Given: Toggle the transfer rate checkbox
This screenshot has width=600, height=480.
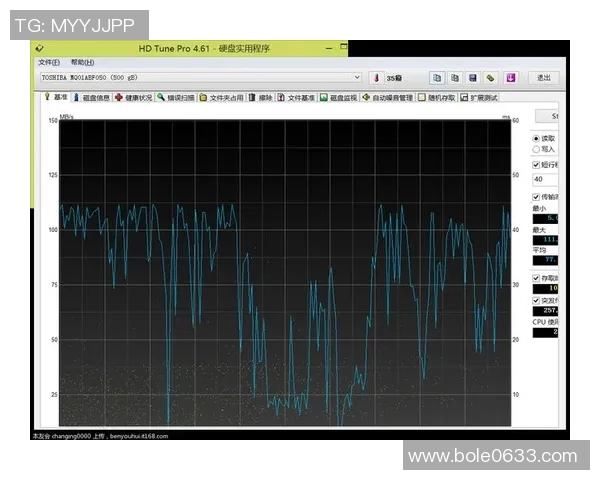Looking at the screenshot, I should click(537, 197).
